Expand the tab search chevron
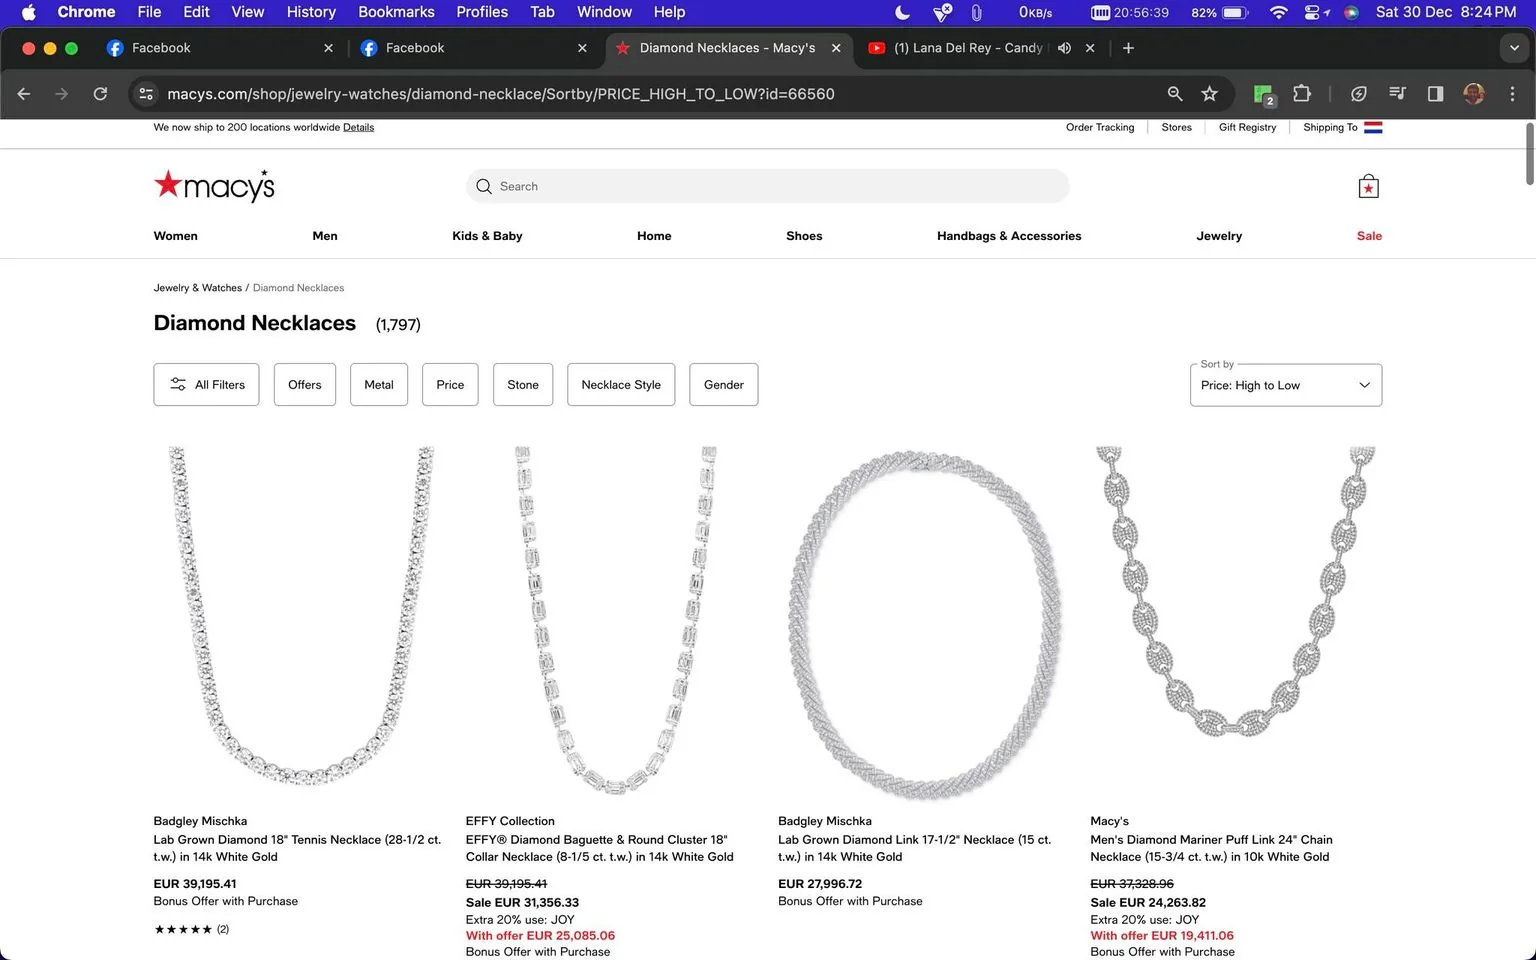Viewport: 1536px width, 960px height. (x=1514, y=48)
